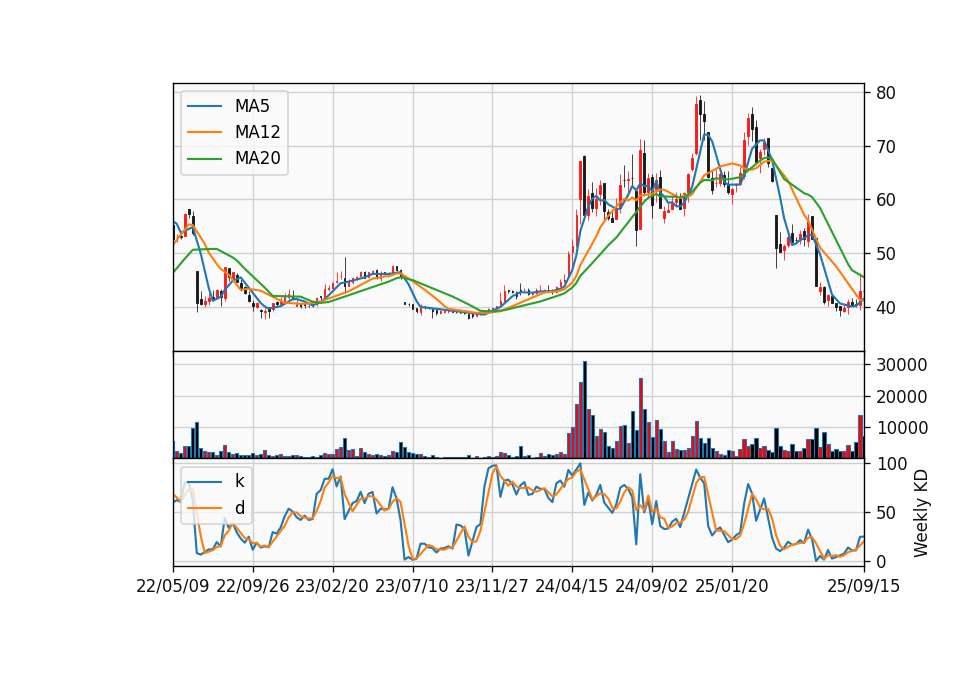Screen dimensions: 960x690
Task: Click the blue MA5 legend line sample
Action: 204,107
